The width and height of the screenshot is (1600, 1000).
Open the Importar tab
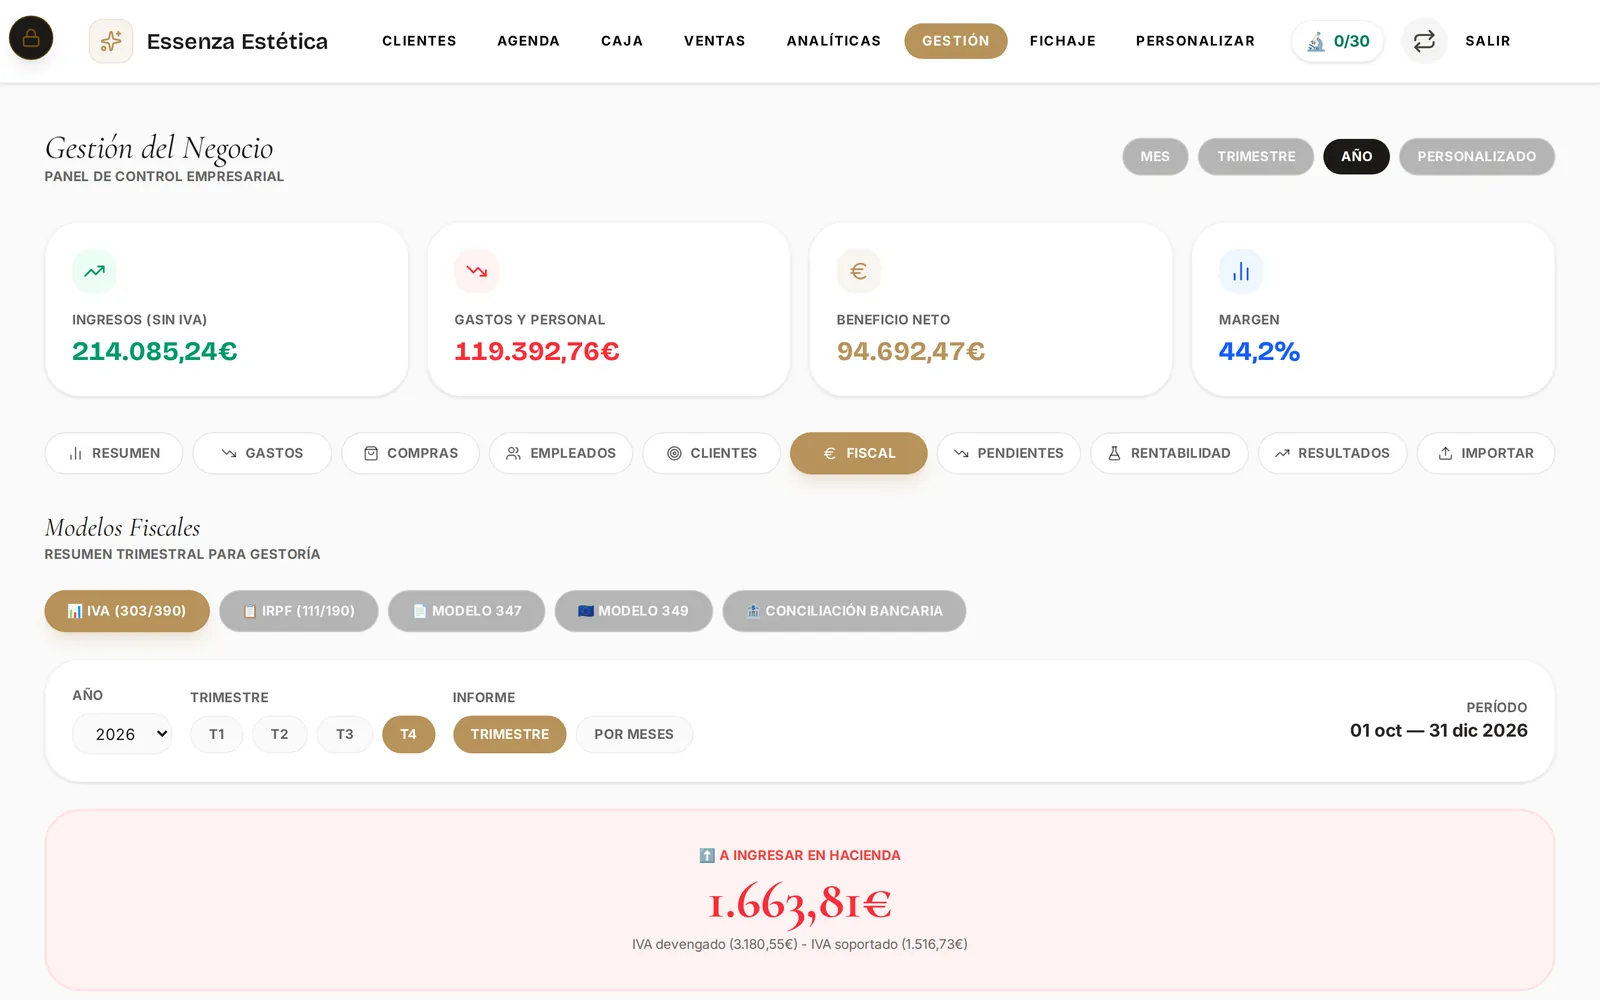pyautogui.click(x=1486, y=453)
